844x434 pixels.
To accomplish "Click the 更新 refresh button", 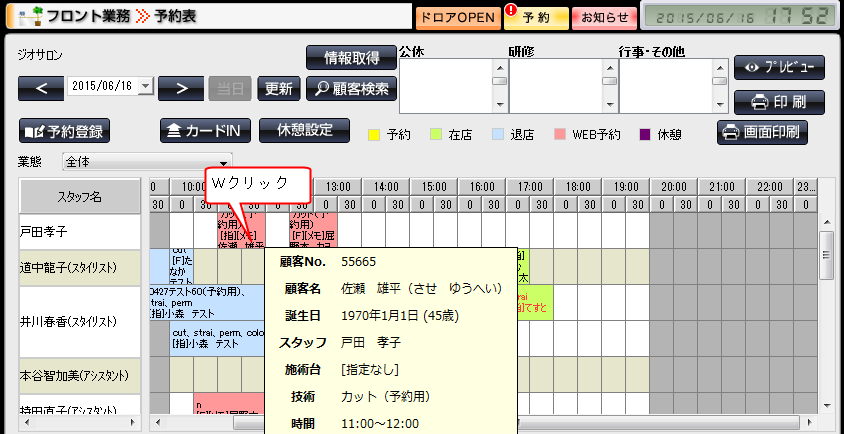I will click(279, 88).
